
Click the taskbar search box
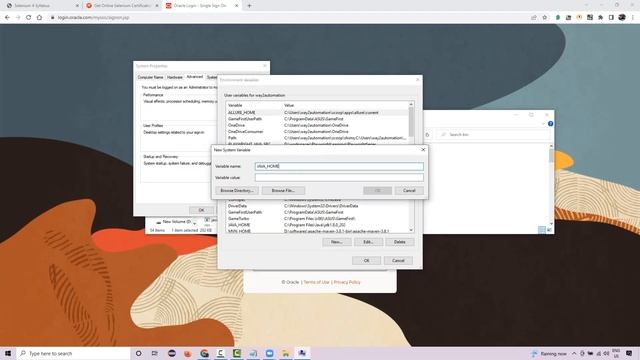click(73, 353)
